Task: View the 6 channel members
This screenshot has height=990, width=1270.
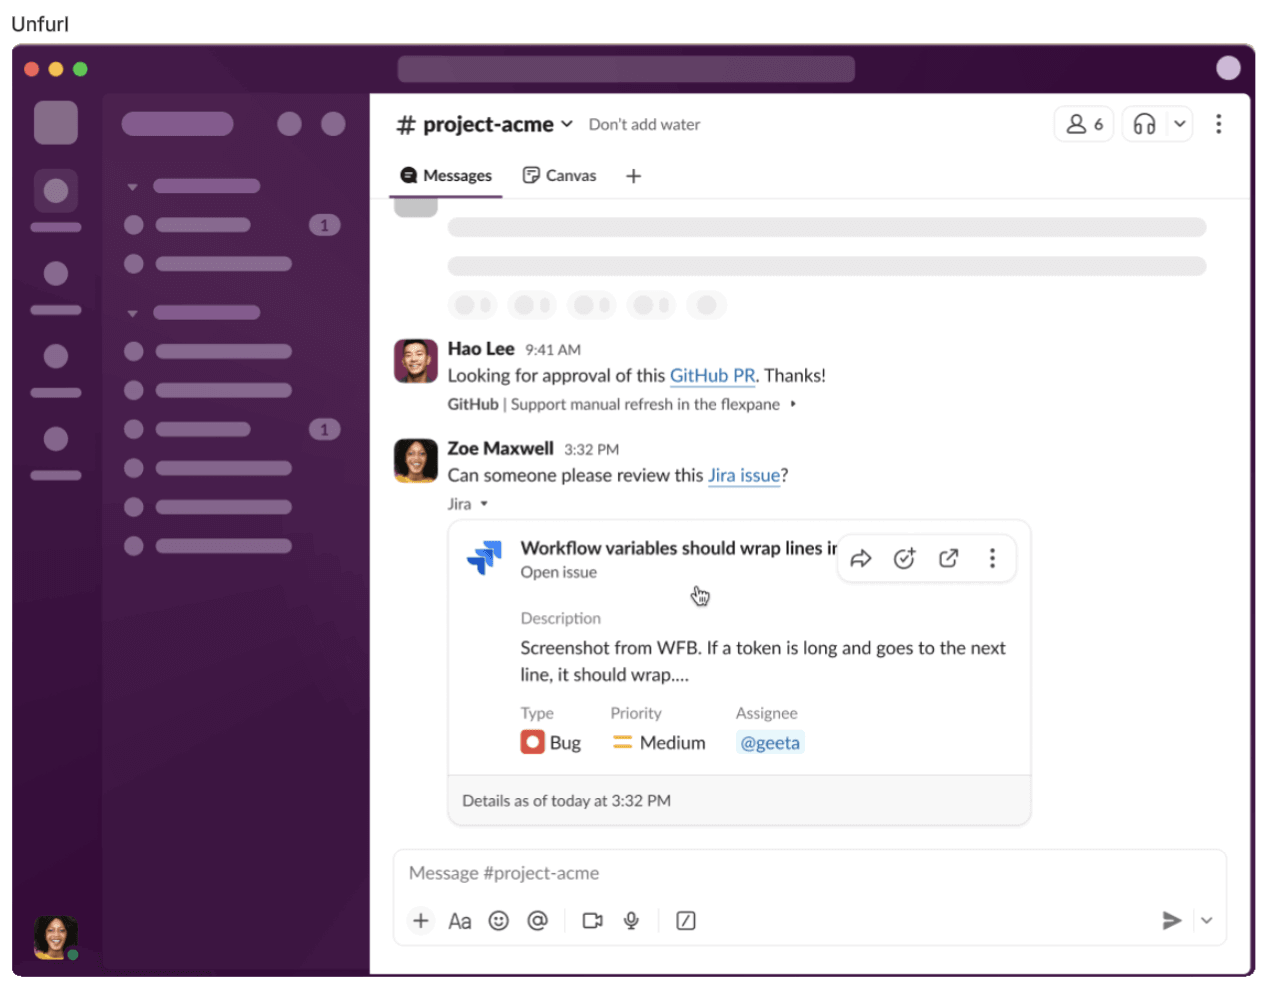Action: click(1083, 124)
